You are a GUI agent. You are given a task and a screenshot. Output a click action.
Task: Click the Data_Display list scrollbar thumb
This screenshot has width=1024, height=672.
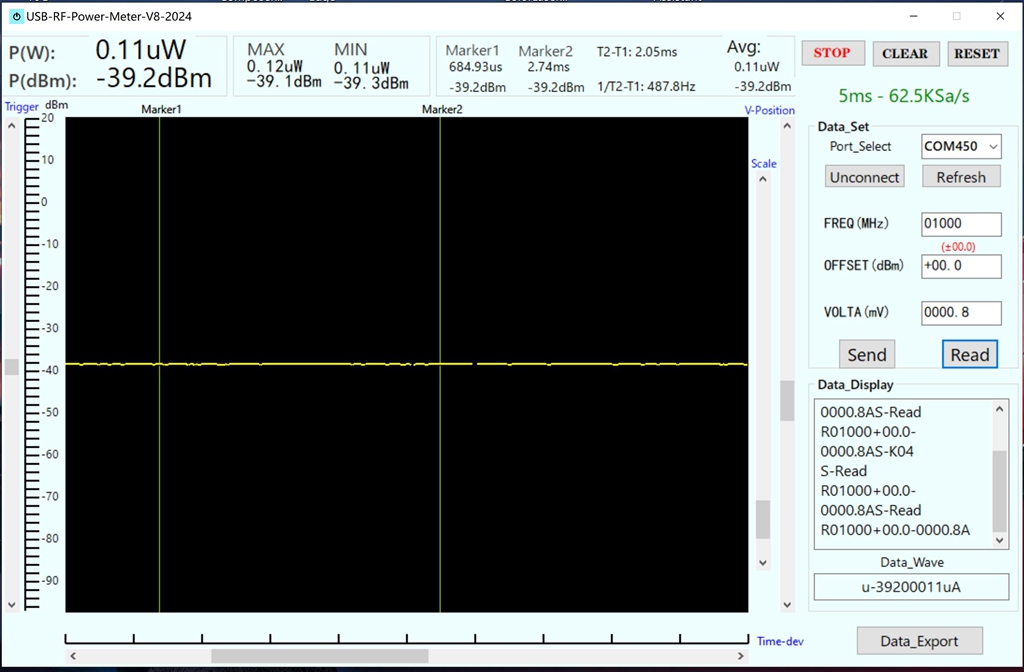(x=999, y=491)
